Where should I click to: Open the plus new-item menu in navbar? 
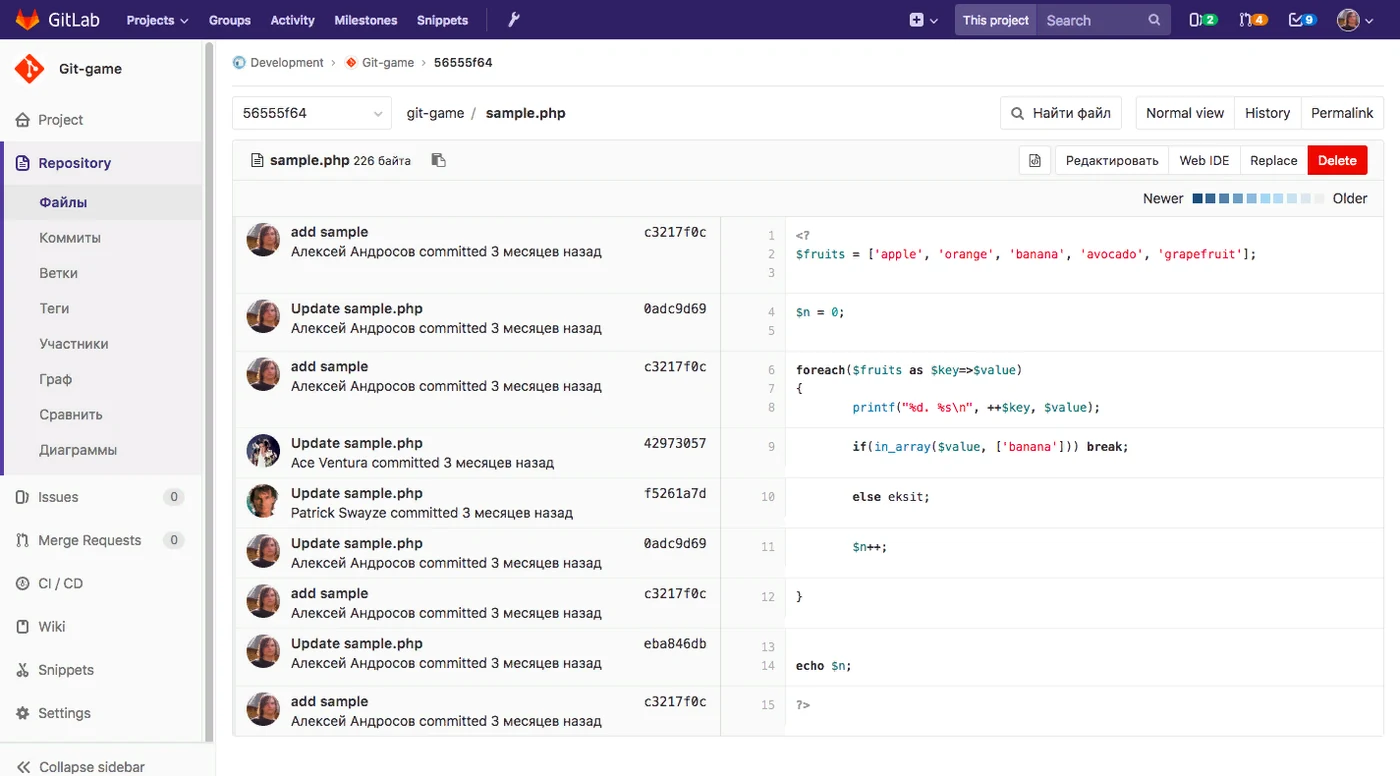pos(924,20)
